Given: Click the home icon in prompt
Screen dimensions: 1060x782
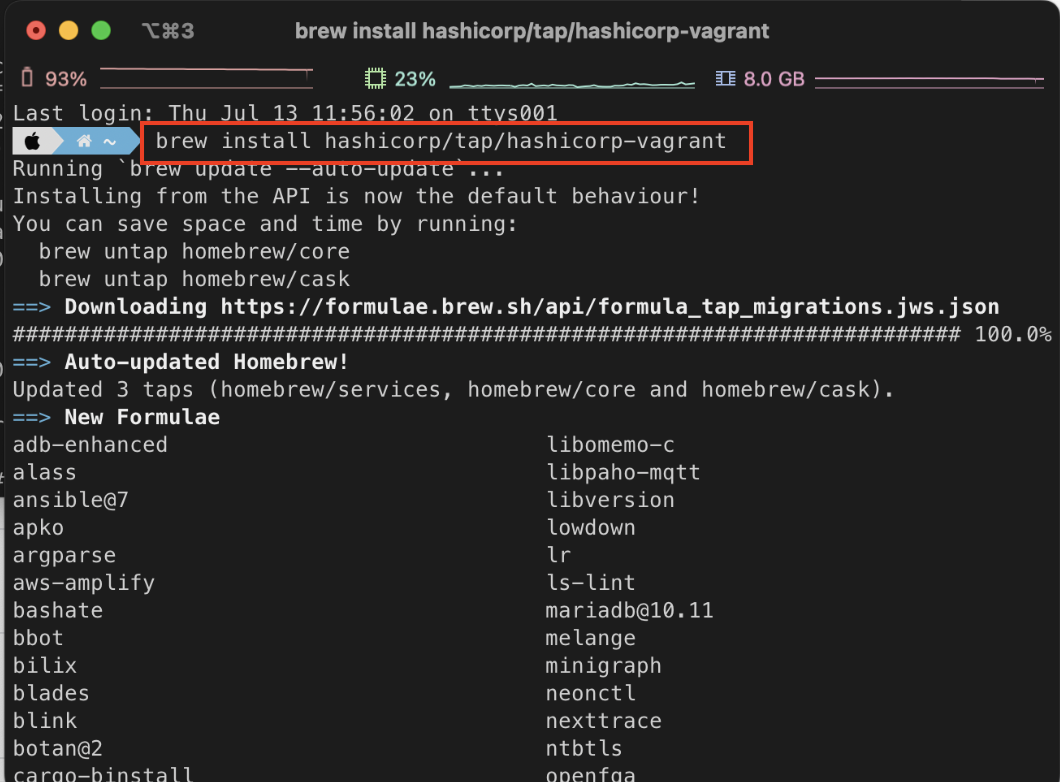Looking at the screenshot, I should pos(84,141).
